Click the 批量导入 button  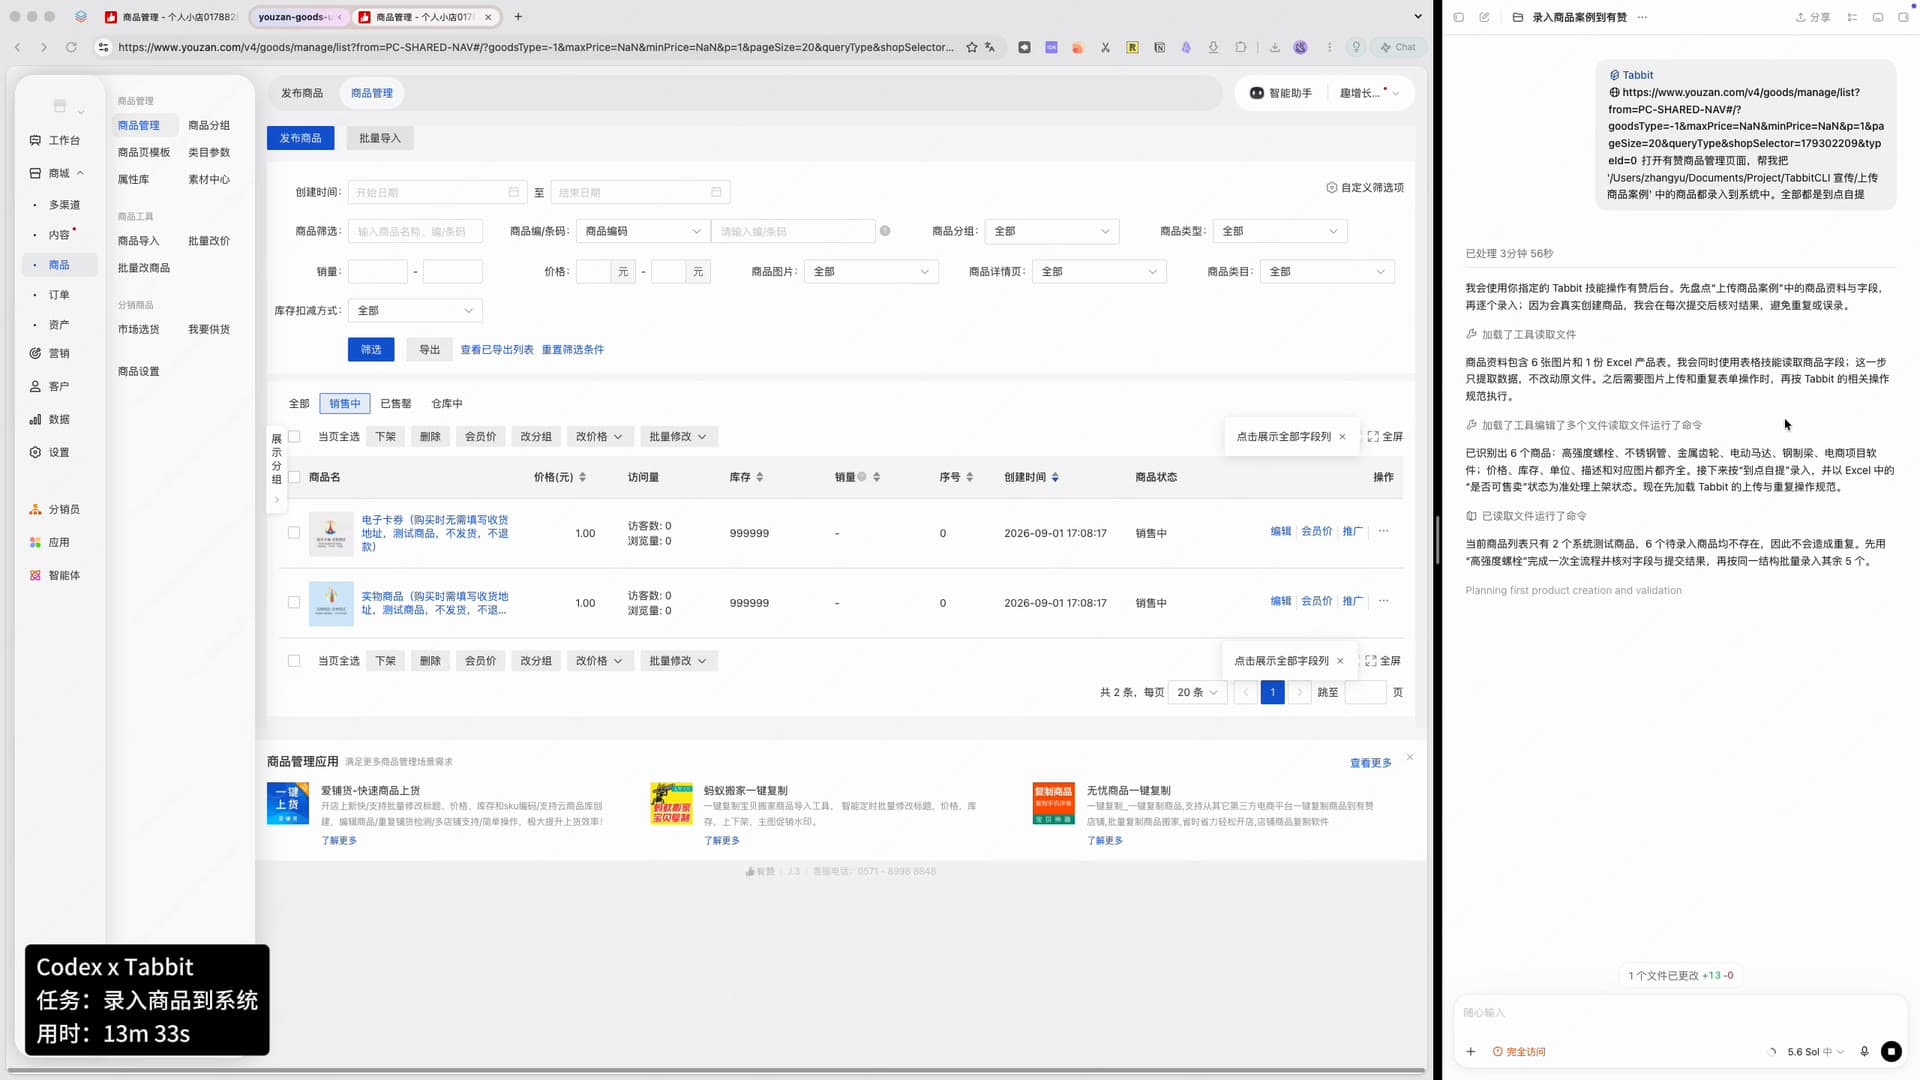pos(380,138)
